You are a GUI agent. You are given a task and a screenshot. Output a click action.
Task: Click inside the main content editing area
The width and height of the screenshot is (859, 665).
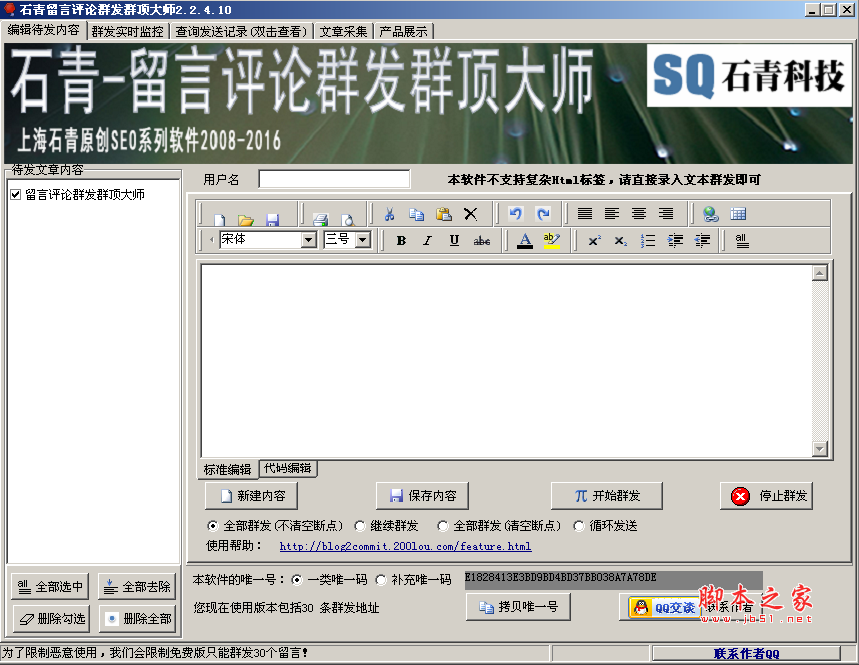[506, 360]
